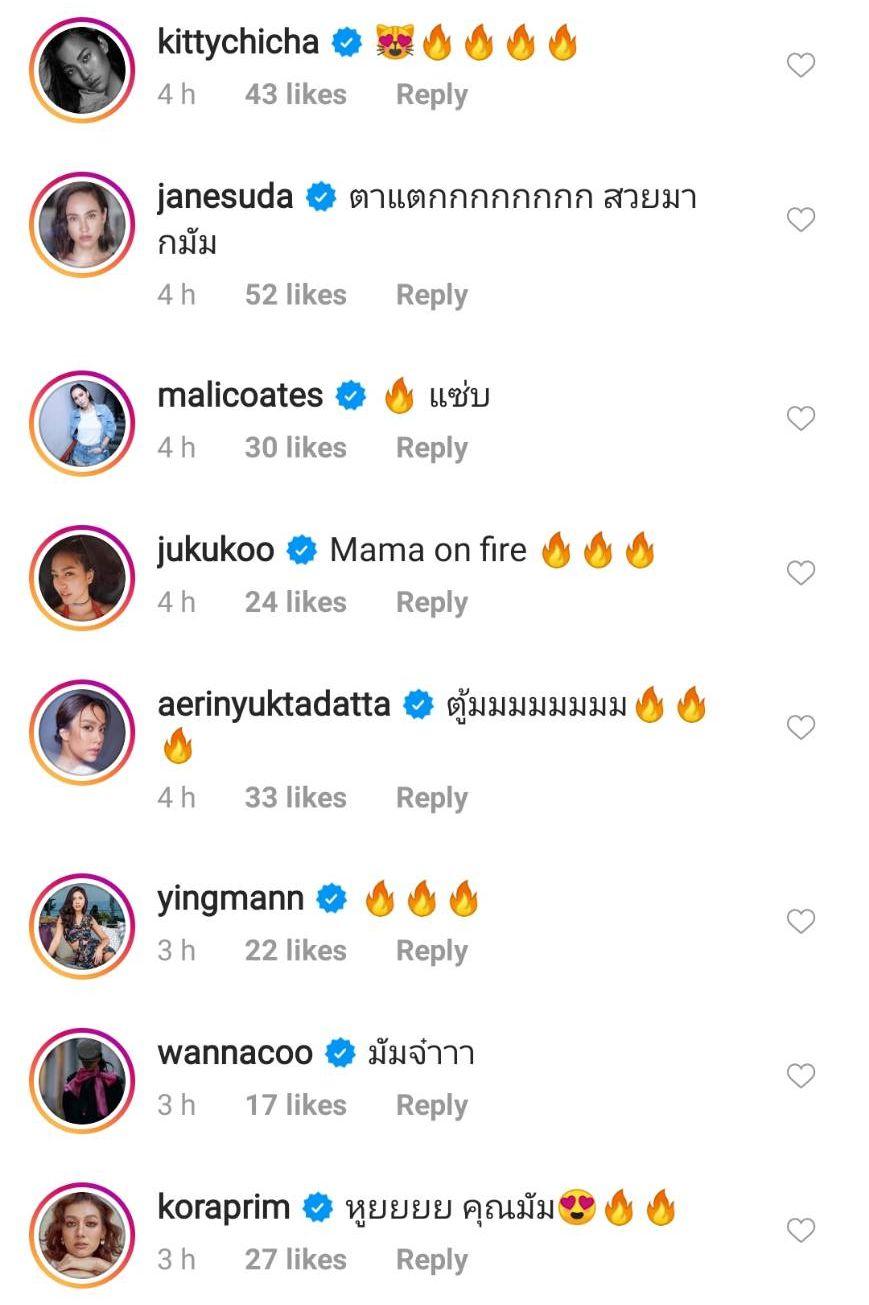869x1305 pixels.
Task: Open wannacoo's profile avatar
Action: [82, 1078]
